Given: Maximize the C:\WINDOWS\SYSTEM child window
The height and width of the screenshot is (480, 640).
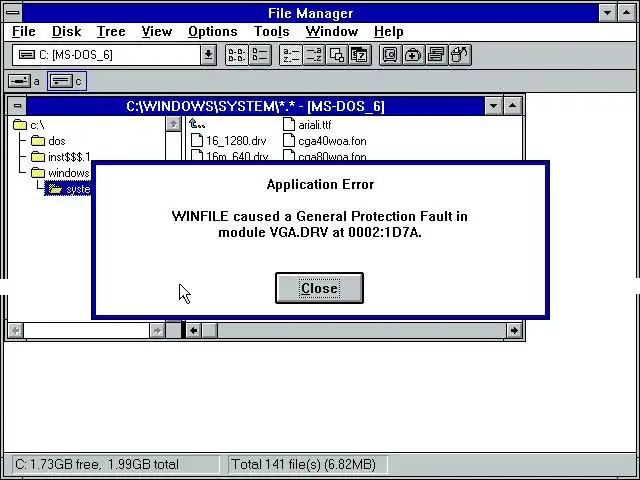Looking at the screenshot, I should click(x=513, y=106).
